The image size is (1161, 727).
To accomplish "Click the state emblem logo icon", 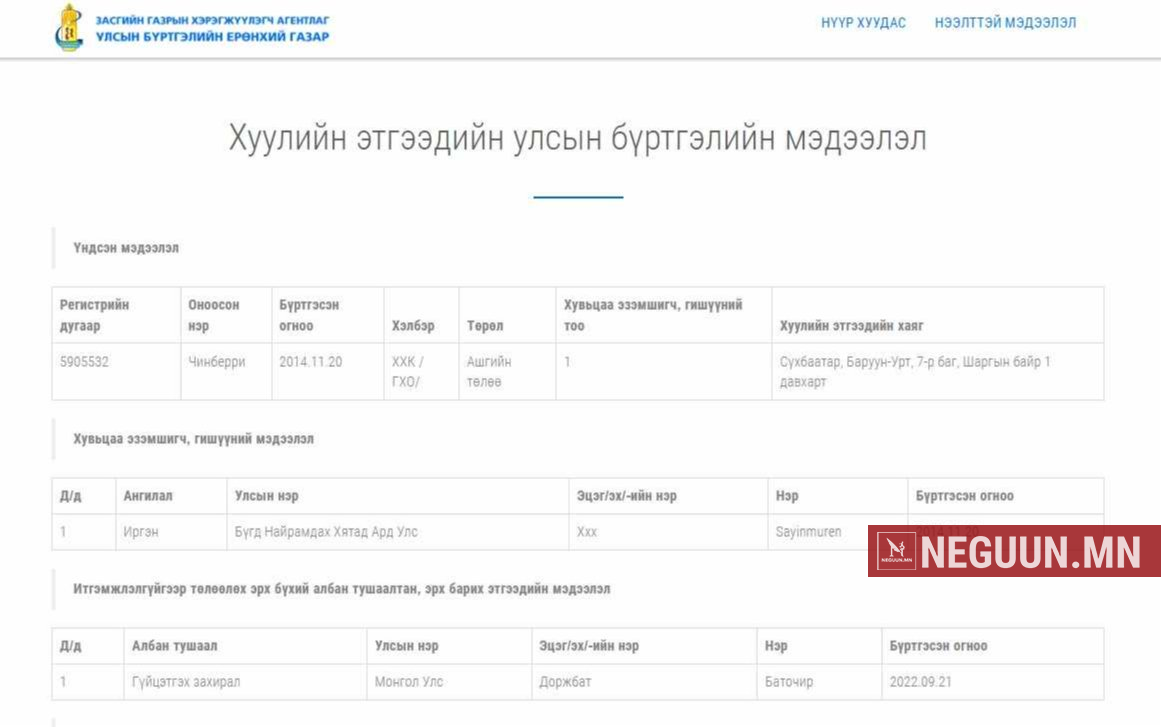I will (x=69, y=28).
